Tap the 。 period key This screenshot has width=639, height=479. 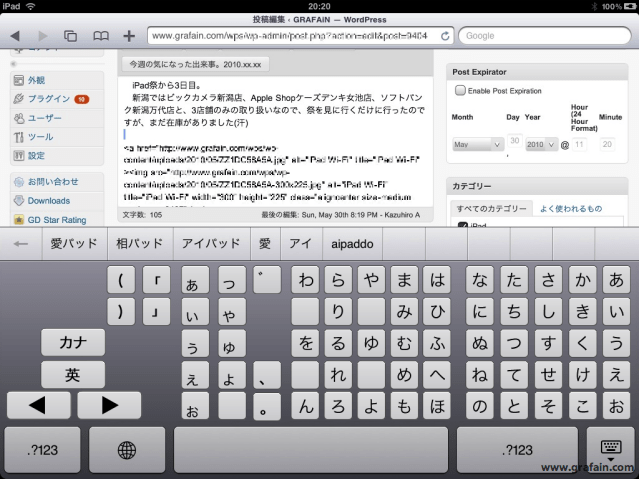[267, 406]
